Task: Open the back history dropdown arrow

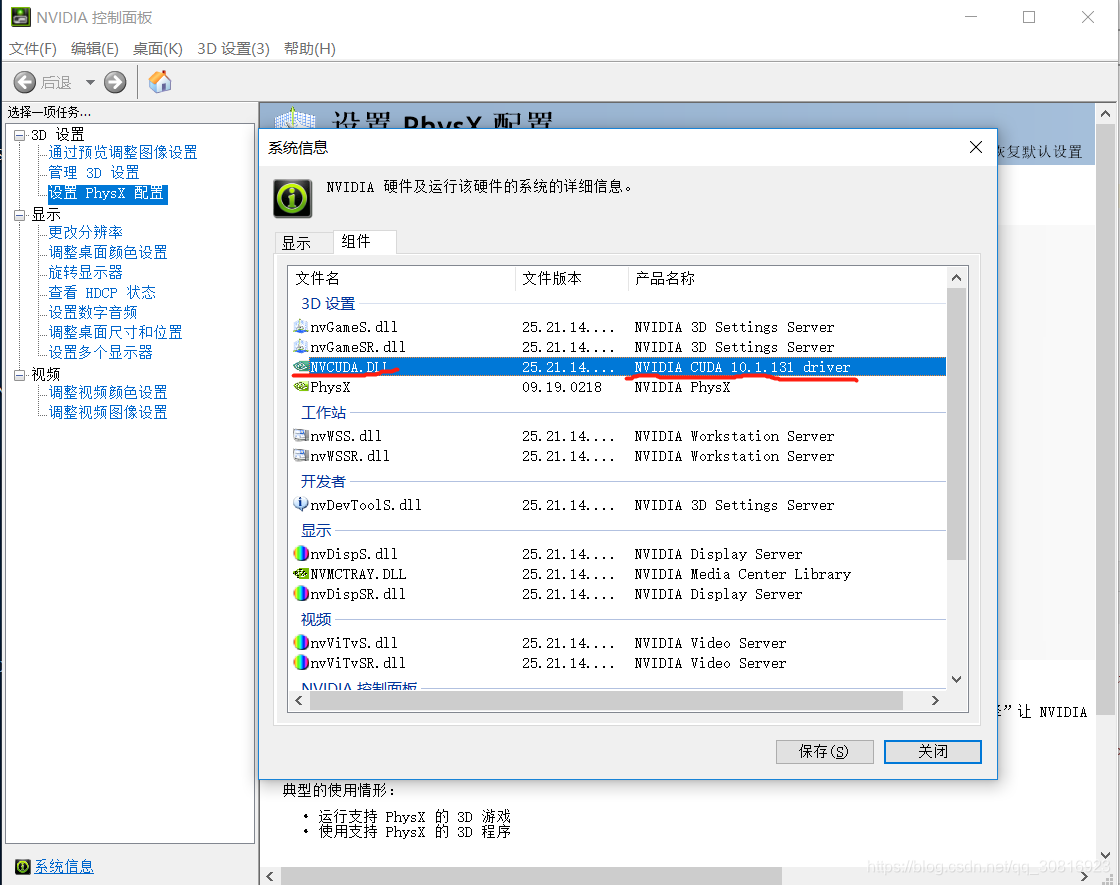Action: coord(90,82)
